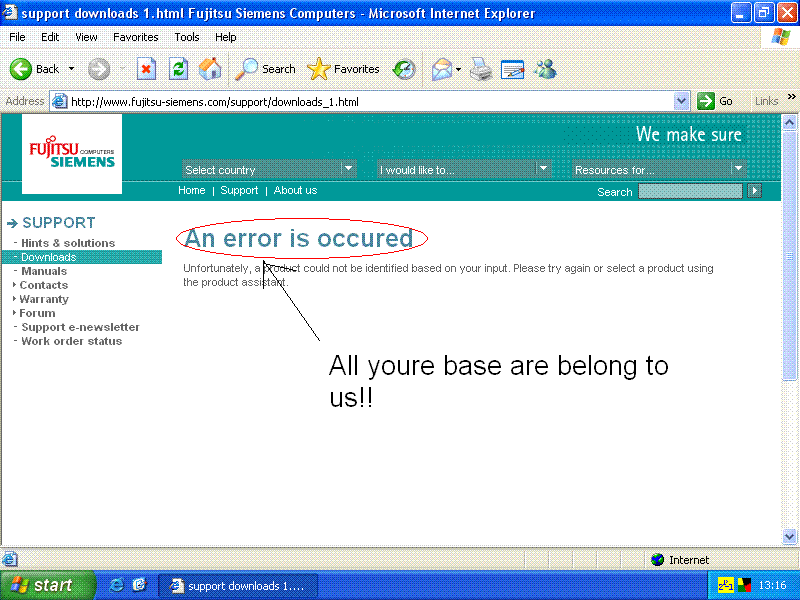Click the taskbar clock 13:16
Screen dimensions: 800x600
click(772, 585)
